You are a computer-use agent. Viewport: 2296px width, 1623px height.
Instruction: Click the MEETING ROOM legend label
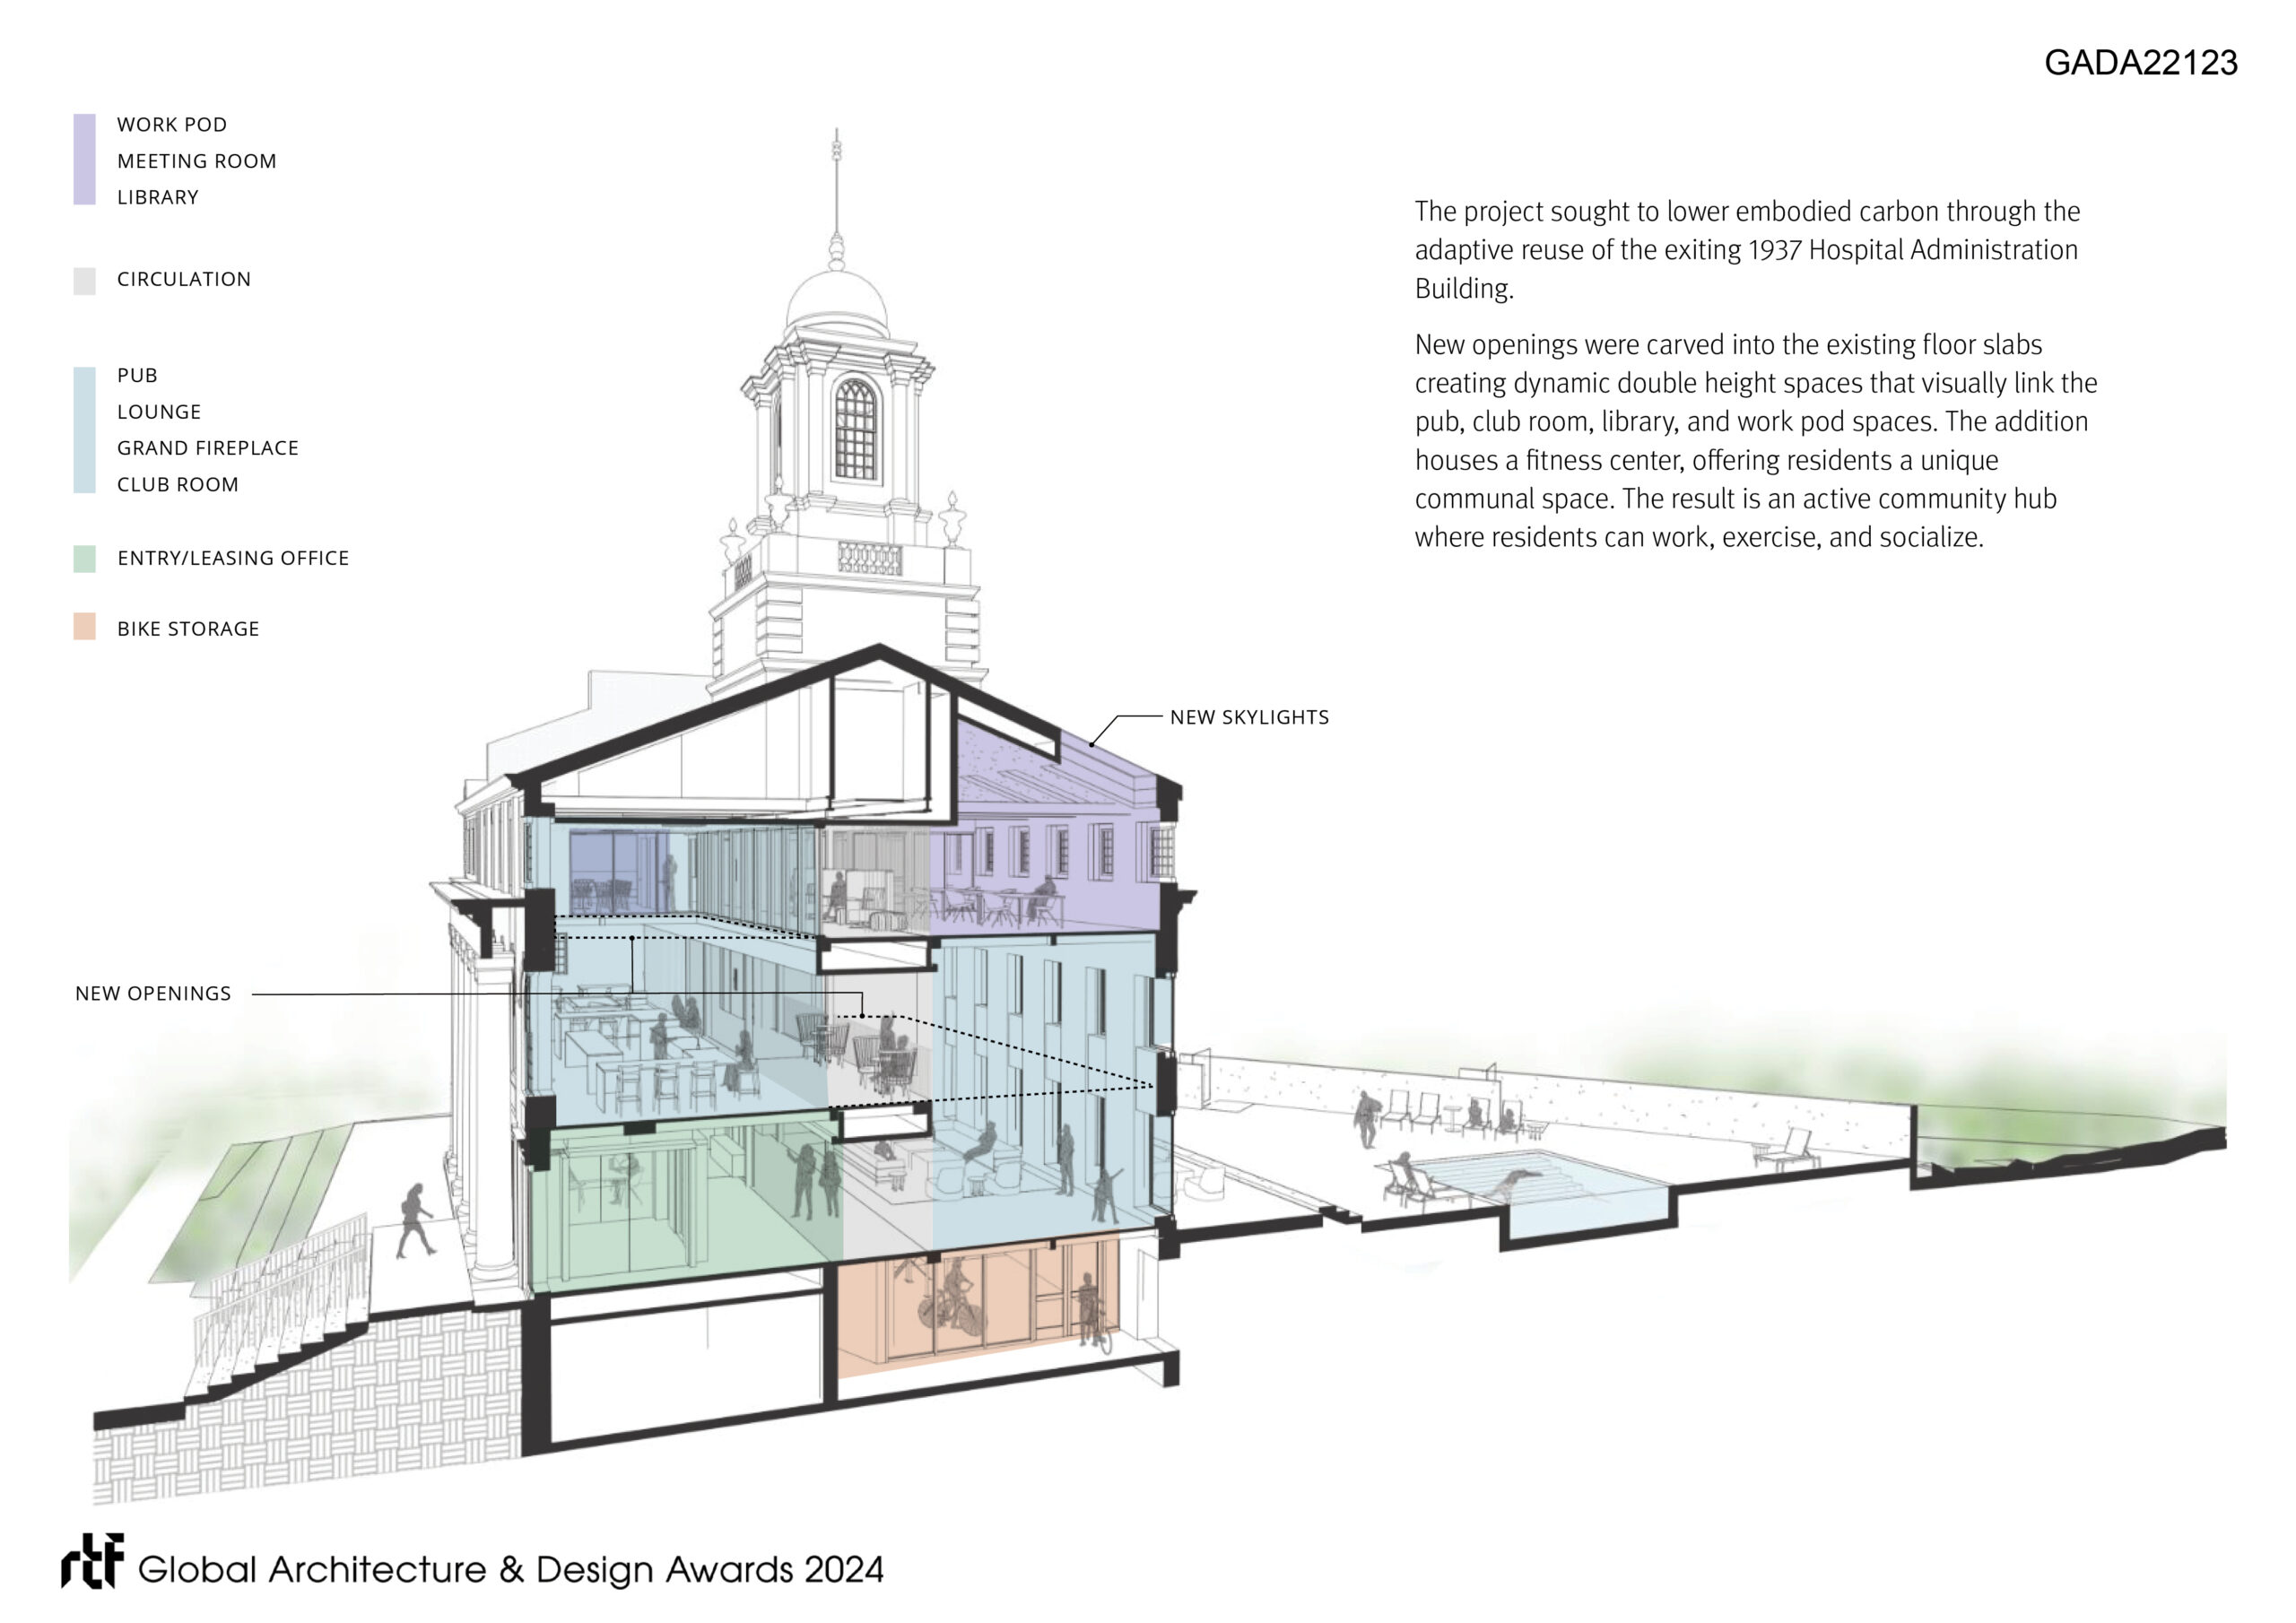pos(196,161)
